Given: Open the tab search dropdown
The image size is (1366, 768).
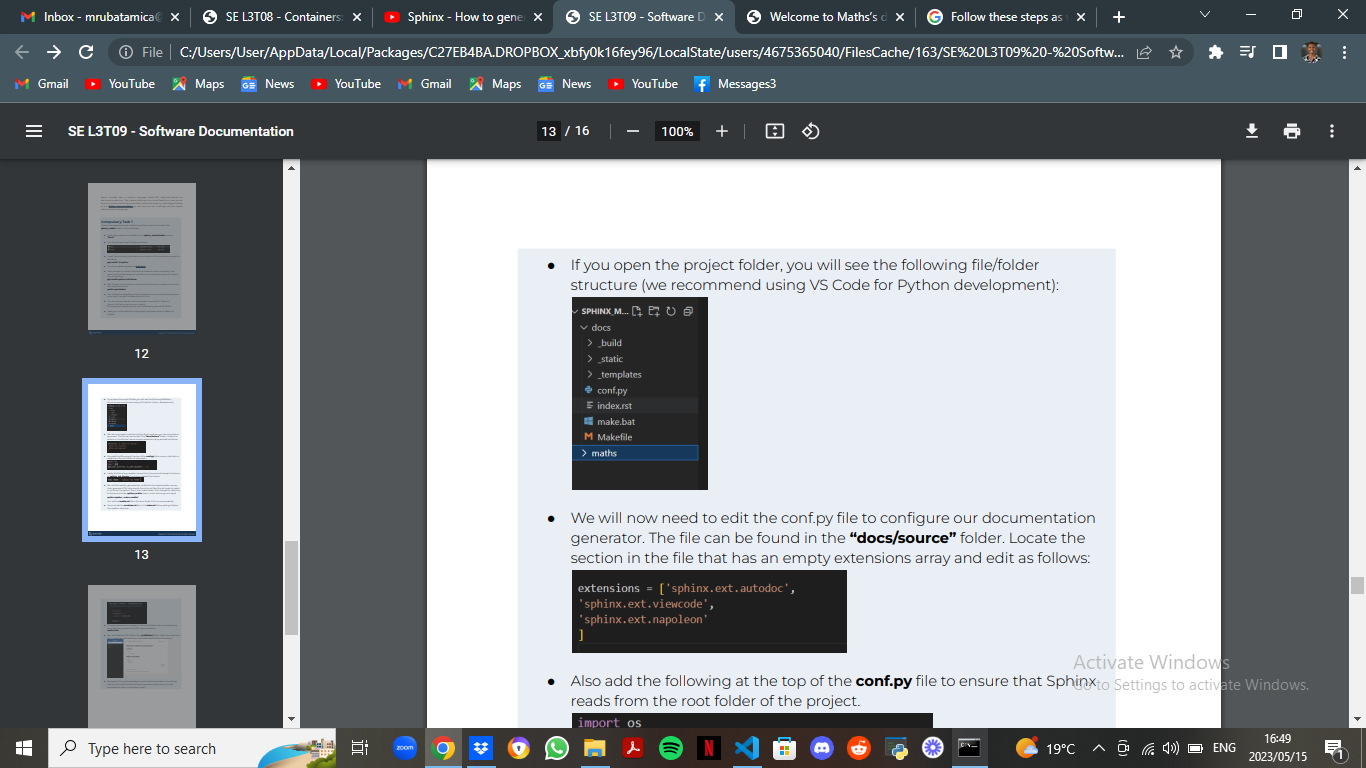Looking at the screenshot, I should (x=1204, y=15).
